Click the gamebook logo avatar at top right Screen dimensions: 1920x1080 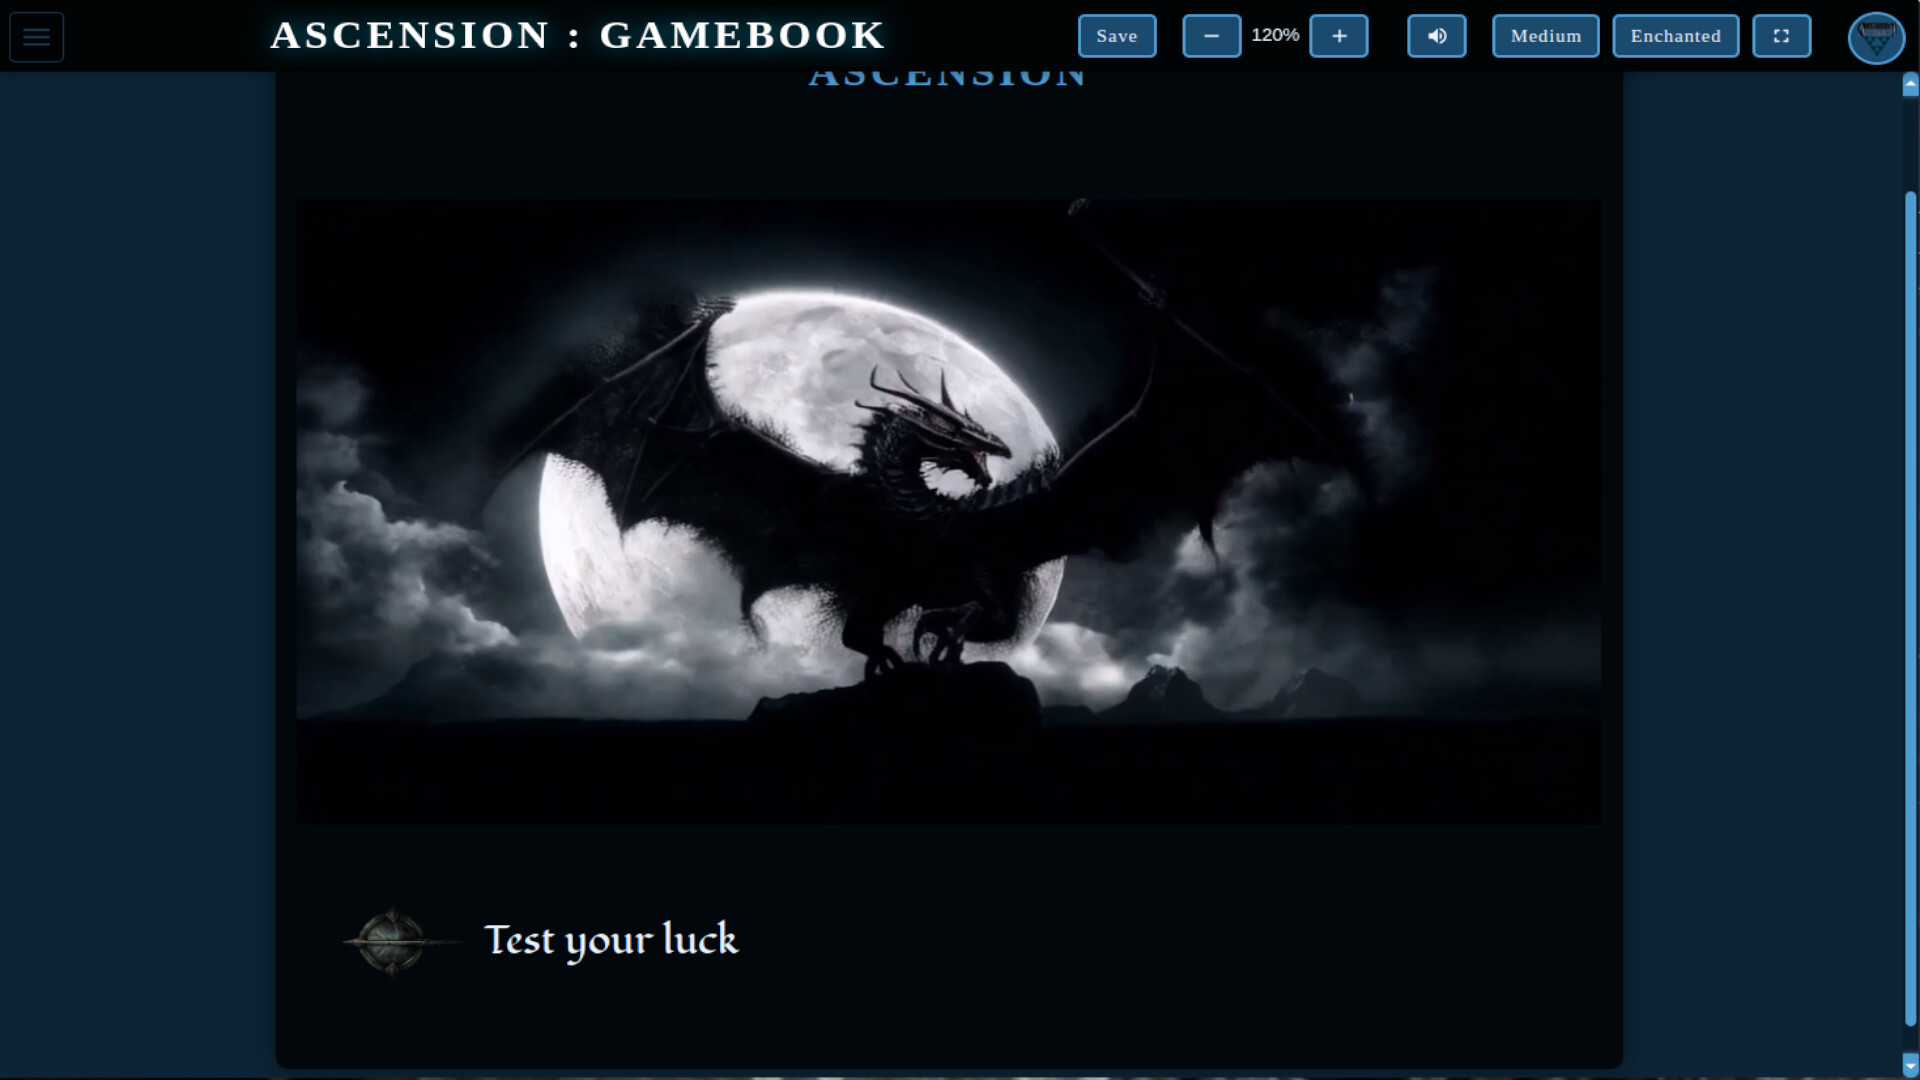point(1876,37)
